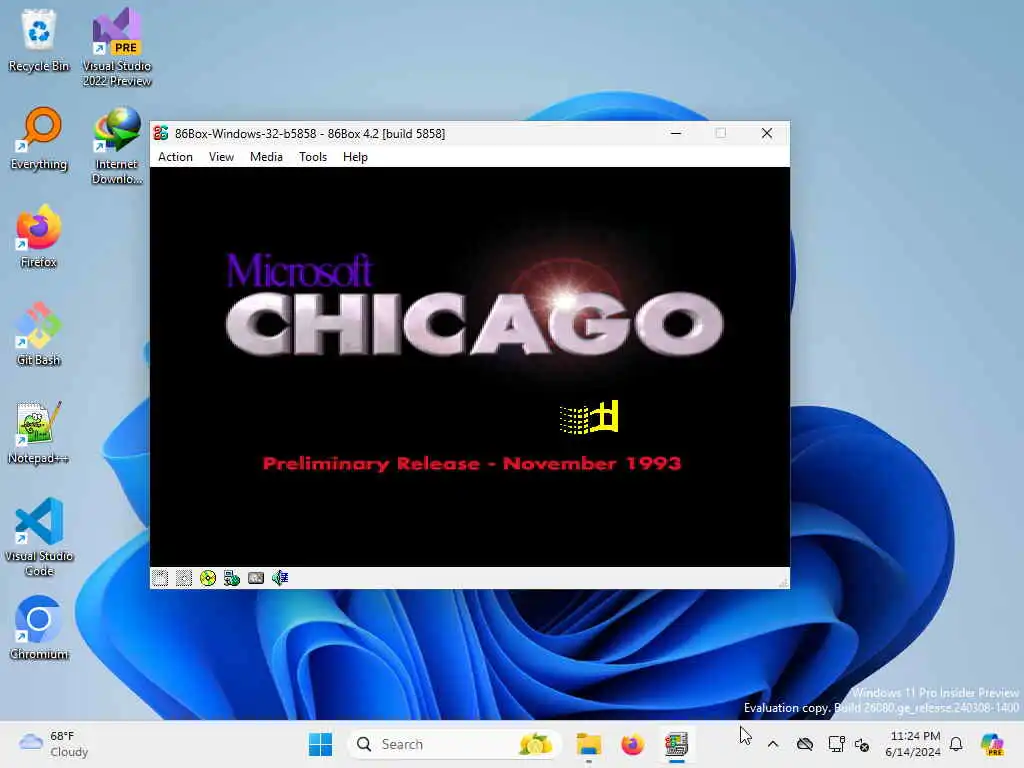Screen dimensions: 1024x768
Task: Click the sound speaker status icon in 86Box
Action: tap(280, 578)
